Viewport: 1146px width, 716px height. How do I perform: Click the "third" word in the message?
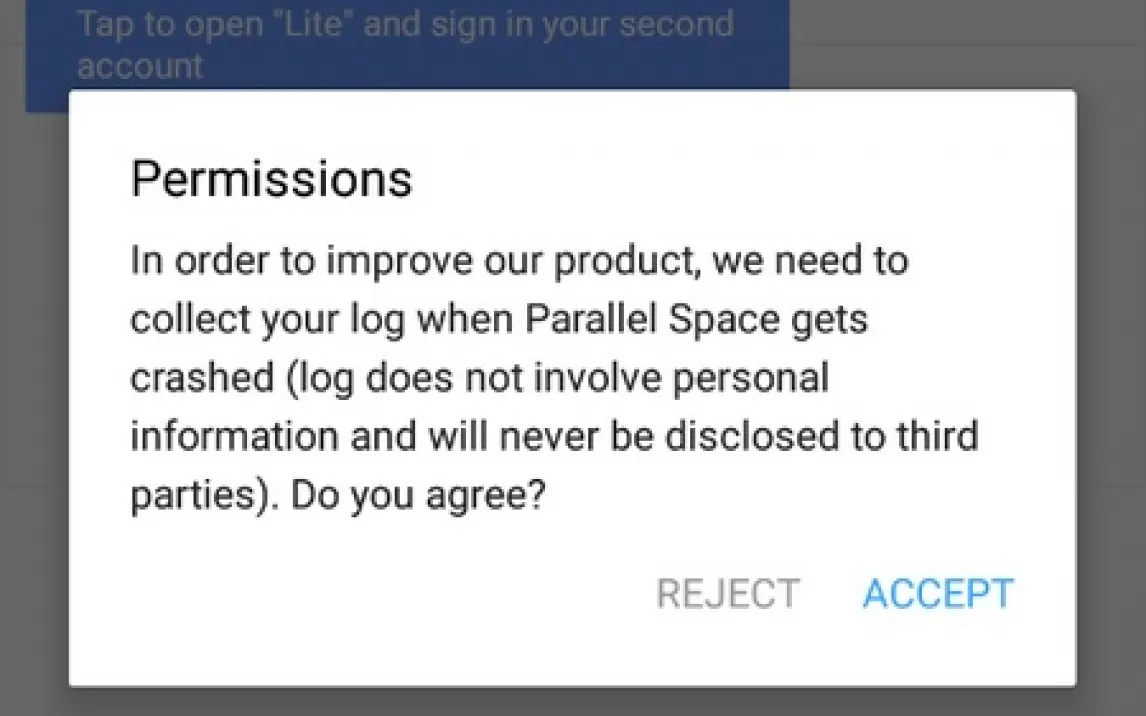coord(937,436)
